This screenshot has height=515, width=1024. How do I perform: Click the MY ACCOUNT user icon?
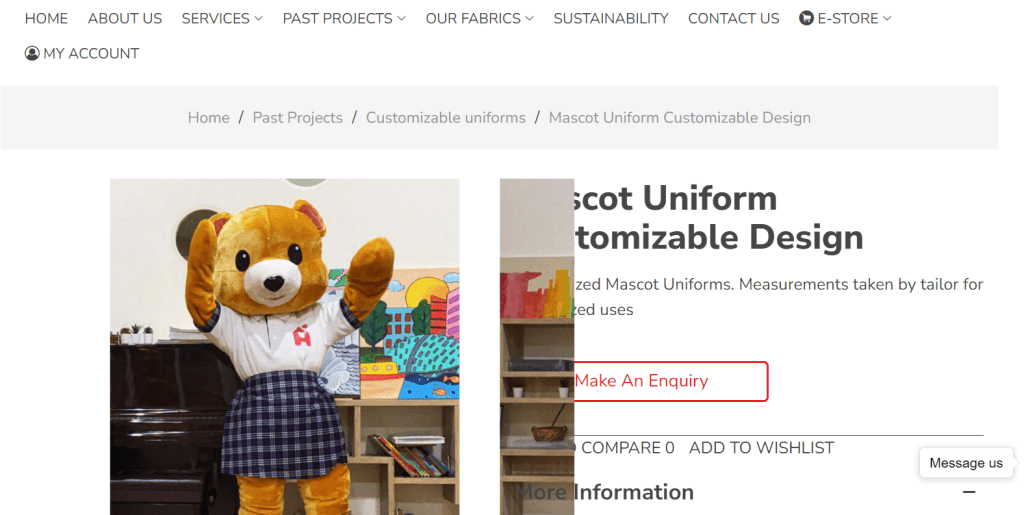point(32,54)
